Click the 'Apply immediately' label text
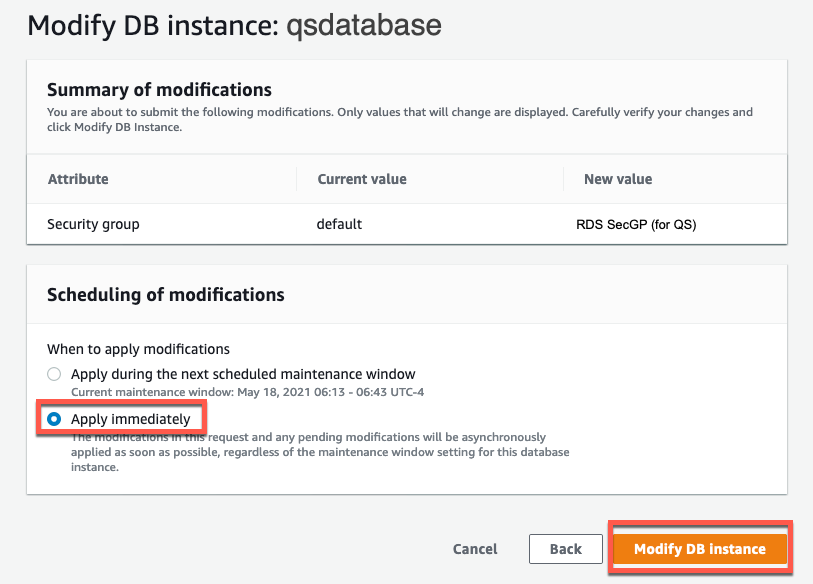 (x=130, y=419)
